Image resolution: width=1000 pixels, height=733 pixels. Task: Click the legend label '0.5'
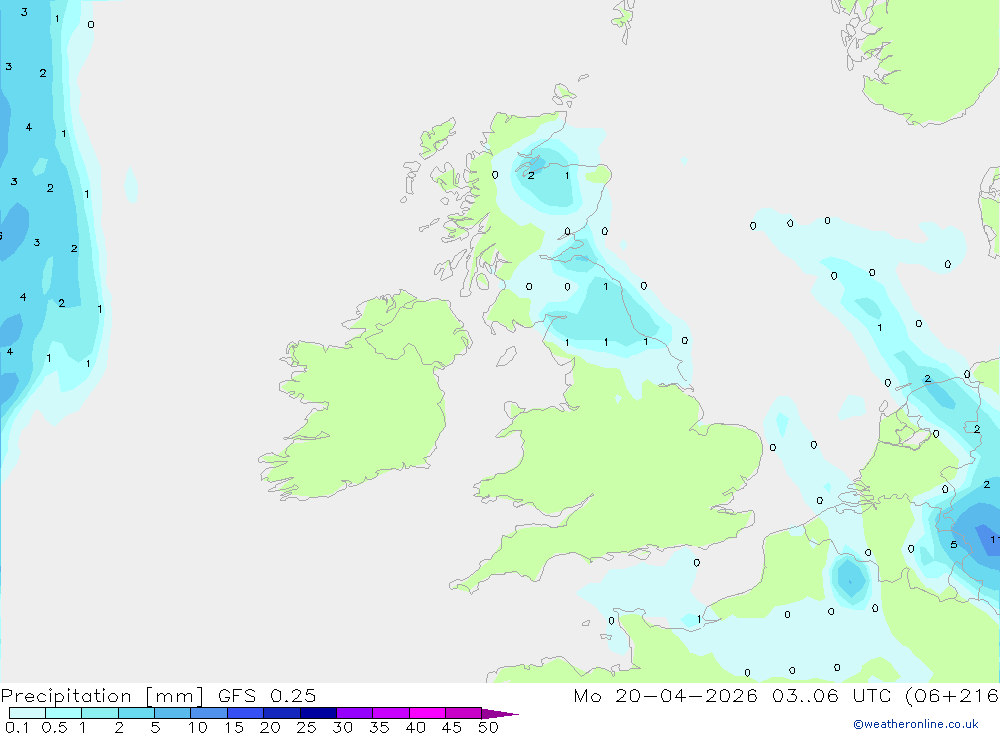54,727
